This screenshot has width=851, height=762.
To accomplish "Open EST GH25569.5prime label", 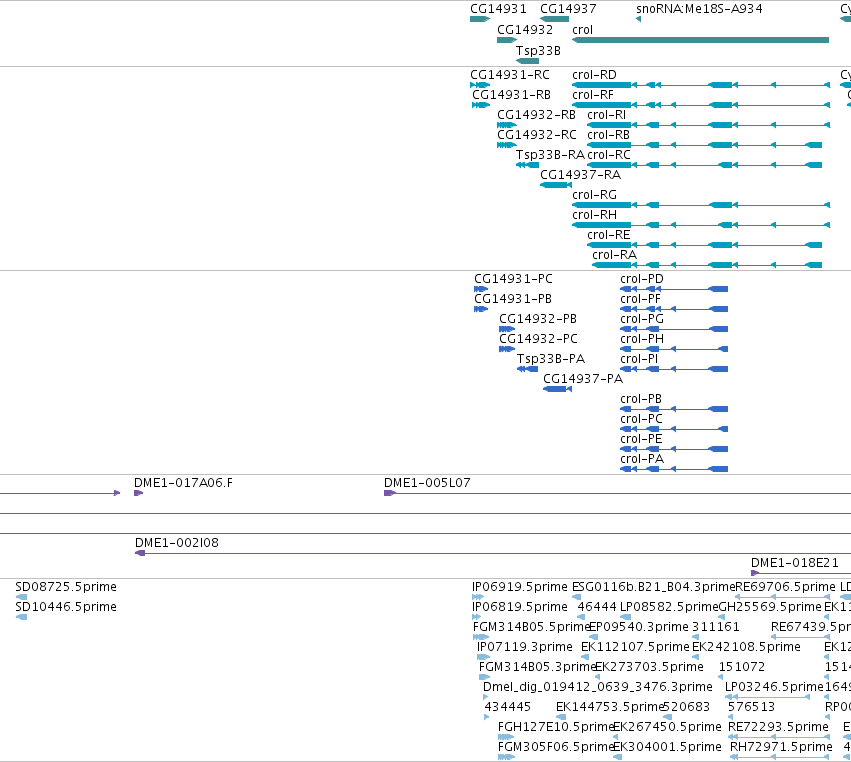I will tap(770, 607).
